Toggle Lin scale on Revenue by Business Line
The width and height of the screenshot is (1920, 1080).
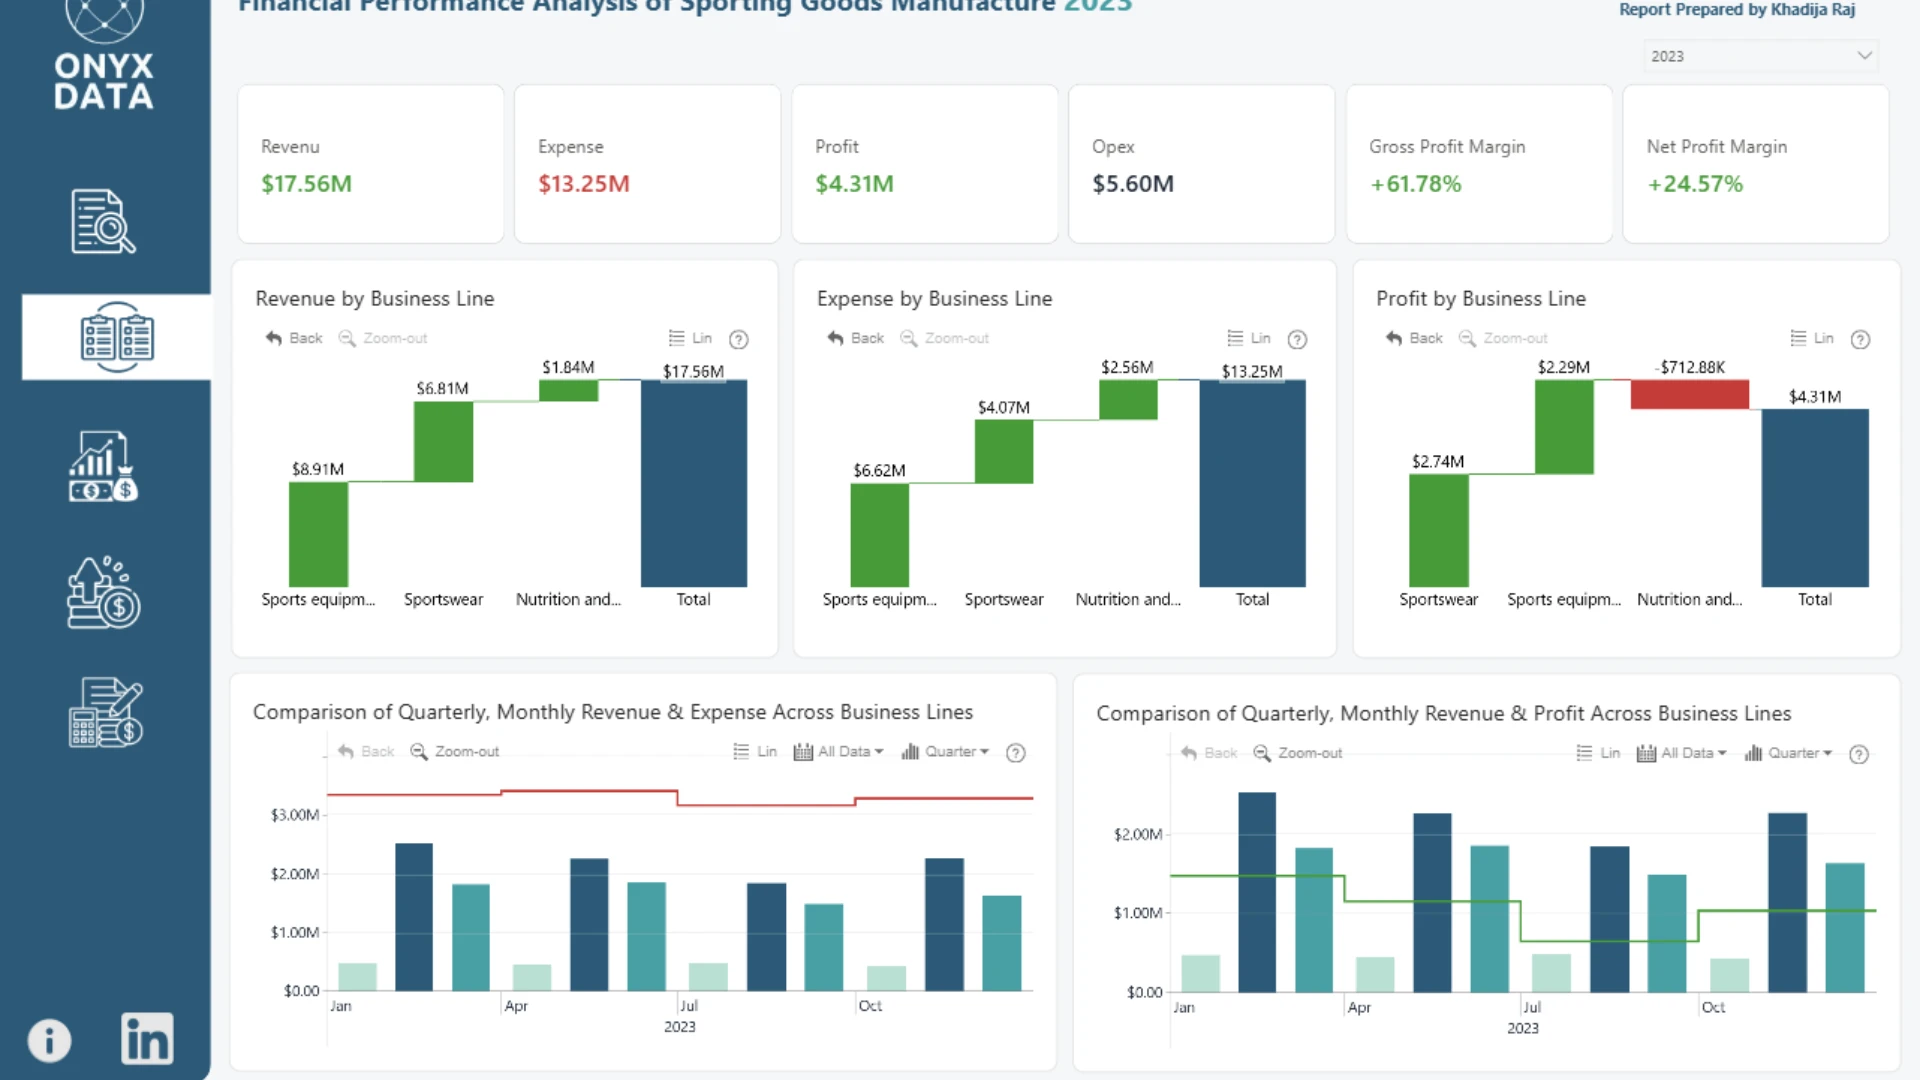pos(691,338)
